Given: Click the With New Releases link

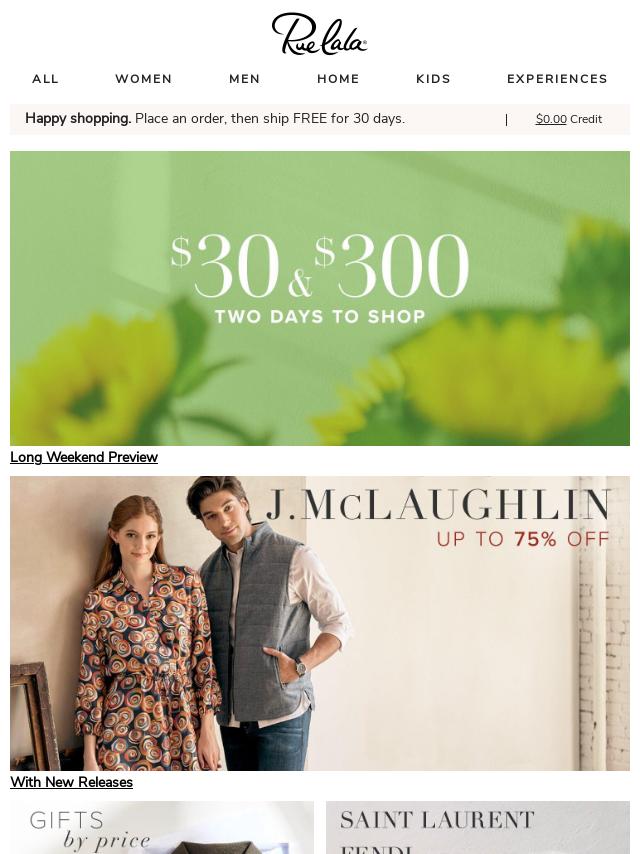Looking at the screenshot, I should (x=71, y=782).
